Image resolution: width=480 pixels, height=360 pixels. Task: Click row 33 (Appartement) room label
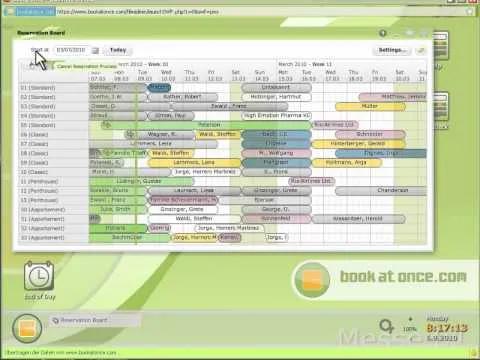42,238
